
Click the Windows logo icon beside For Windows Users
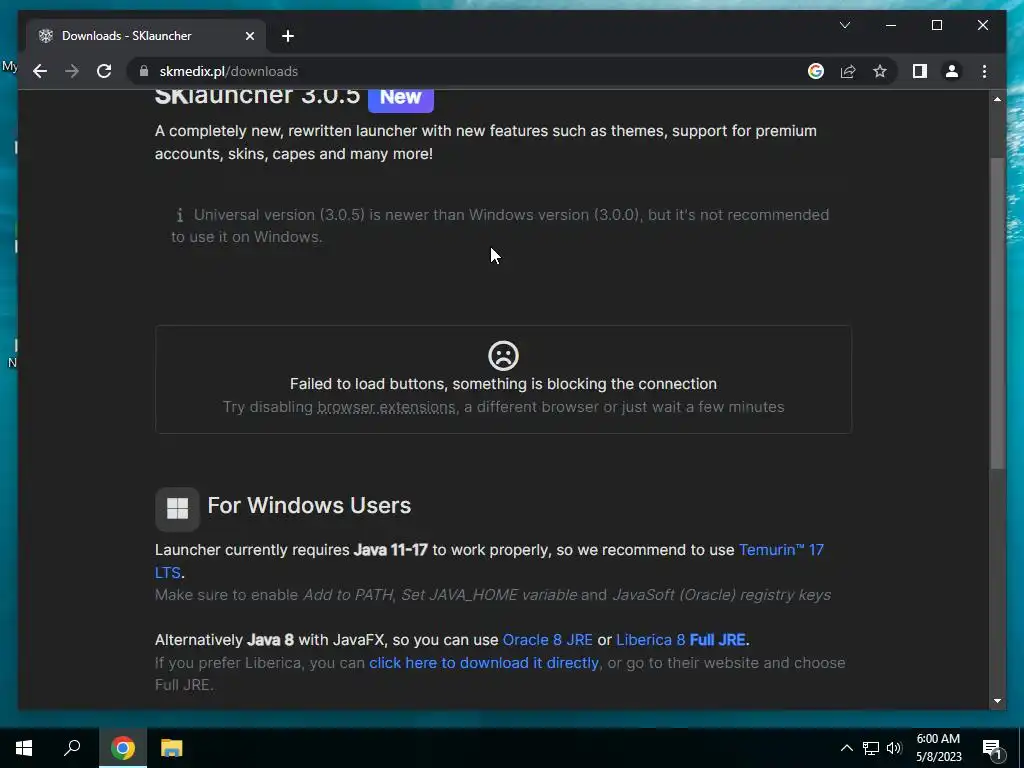point(177,509)
